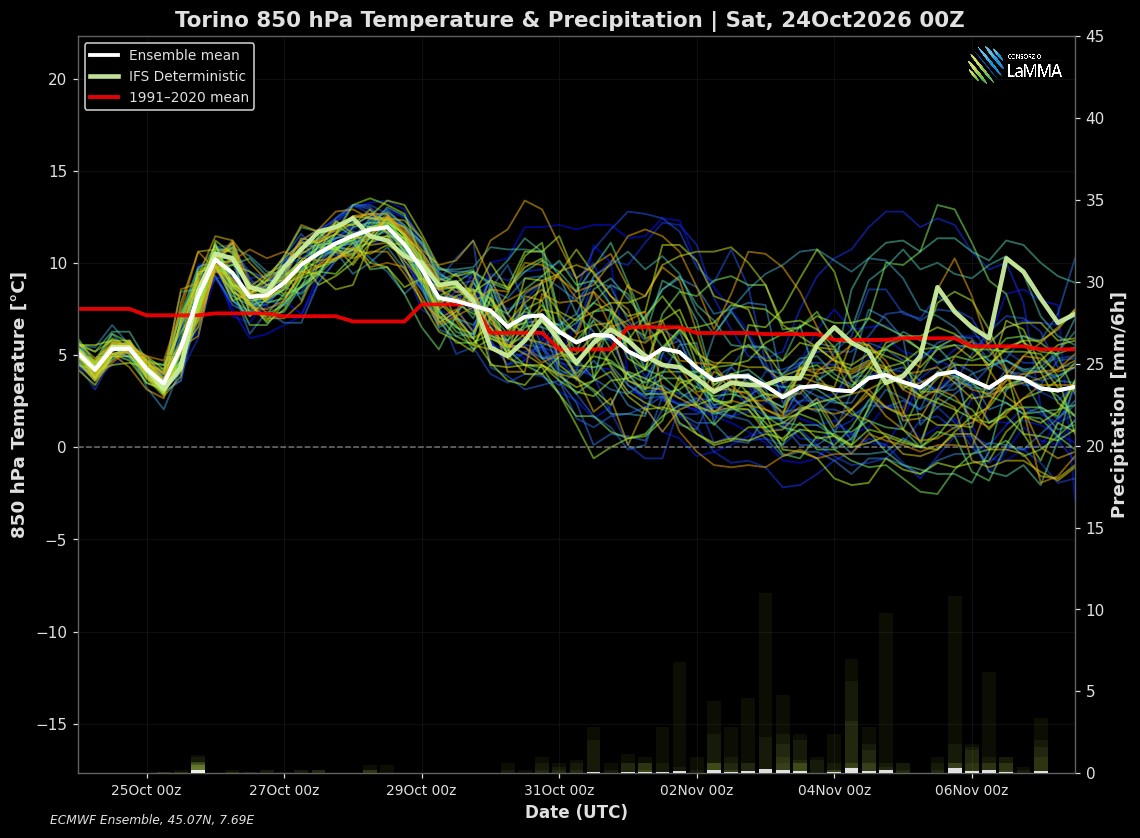Click the '20' tick on the precipitation axis
The height and width of the screenshot is (838, 1140).
point(1095,446)
